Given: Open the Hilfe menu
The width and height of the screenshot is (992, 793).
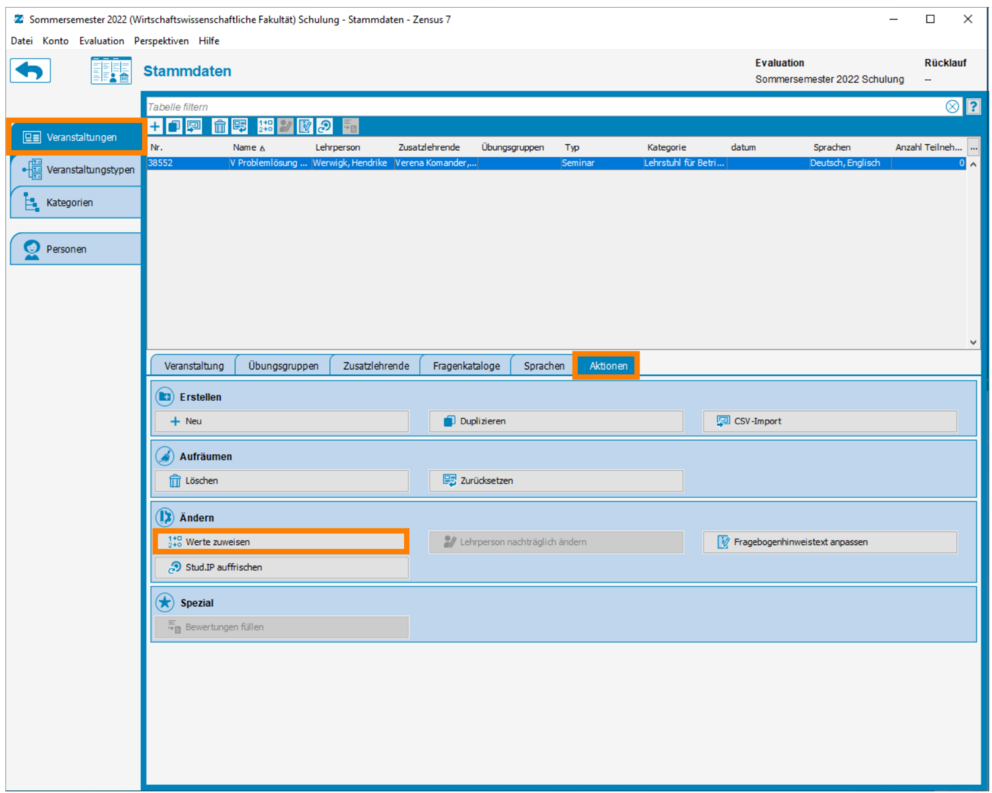Looking at the screenshot, I should (x=209, y=41).
